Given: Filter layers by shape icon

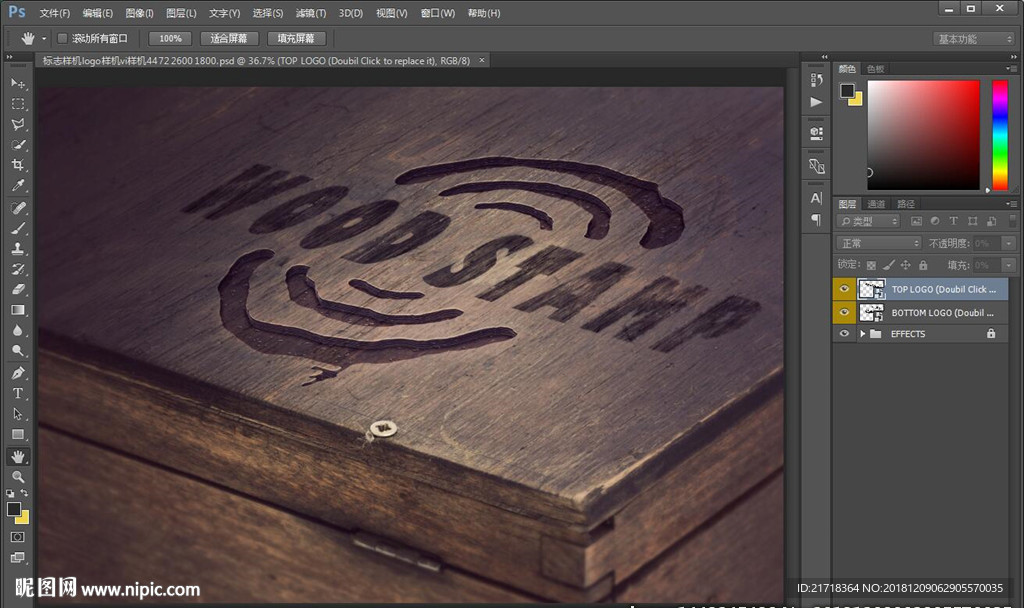Looking at the screenshot, I should click(972, 221).
